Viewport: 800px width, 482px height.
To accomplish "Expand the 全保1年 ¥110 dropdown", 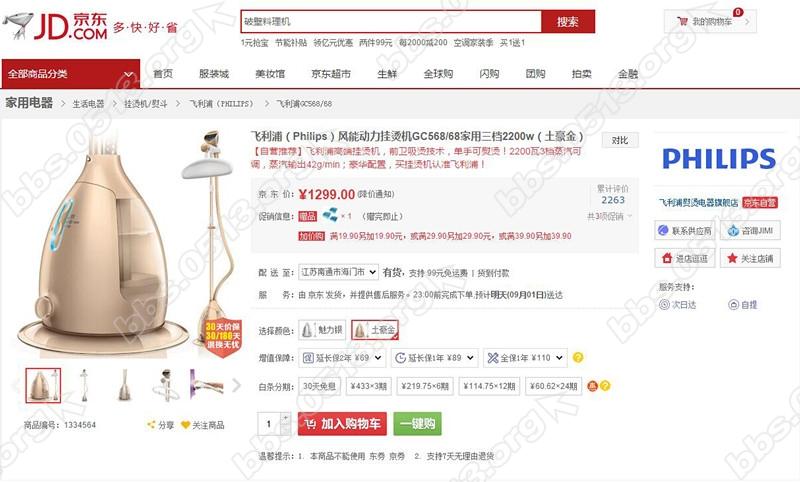I will point(525,358).
